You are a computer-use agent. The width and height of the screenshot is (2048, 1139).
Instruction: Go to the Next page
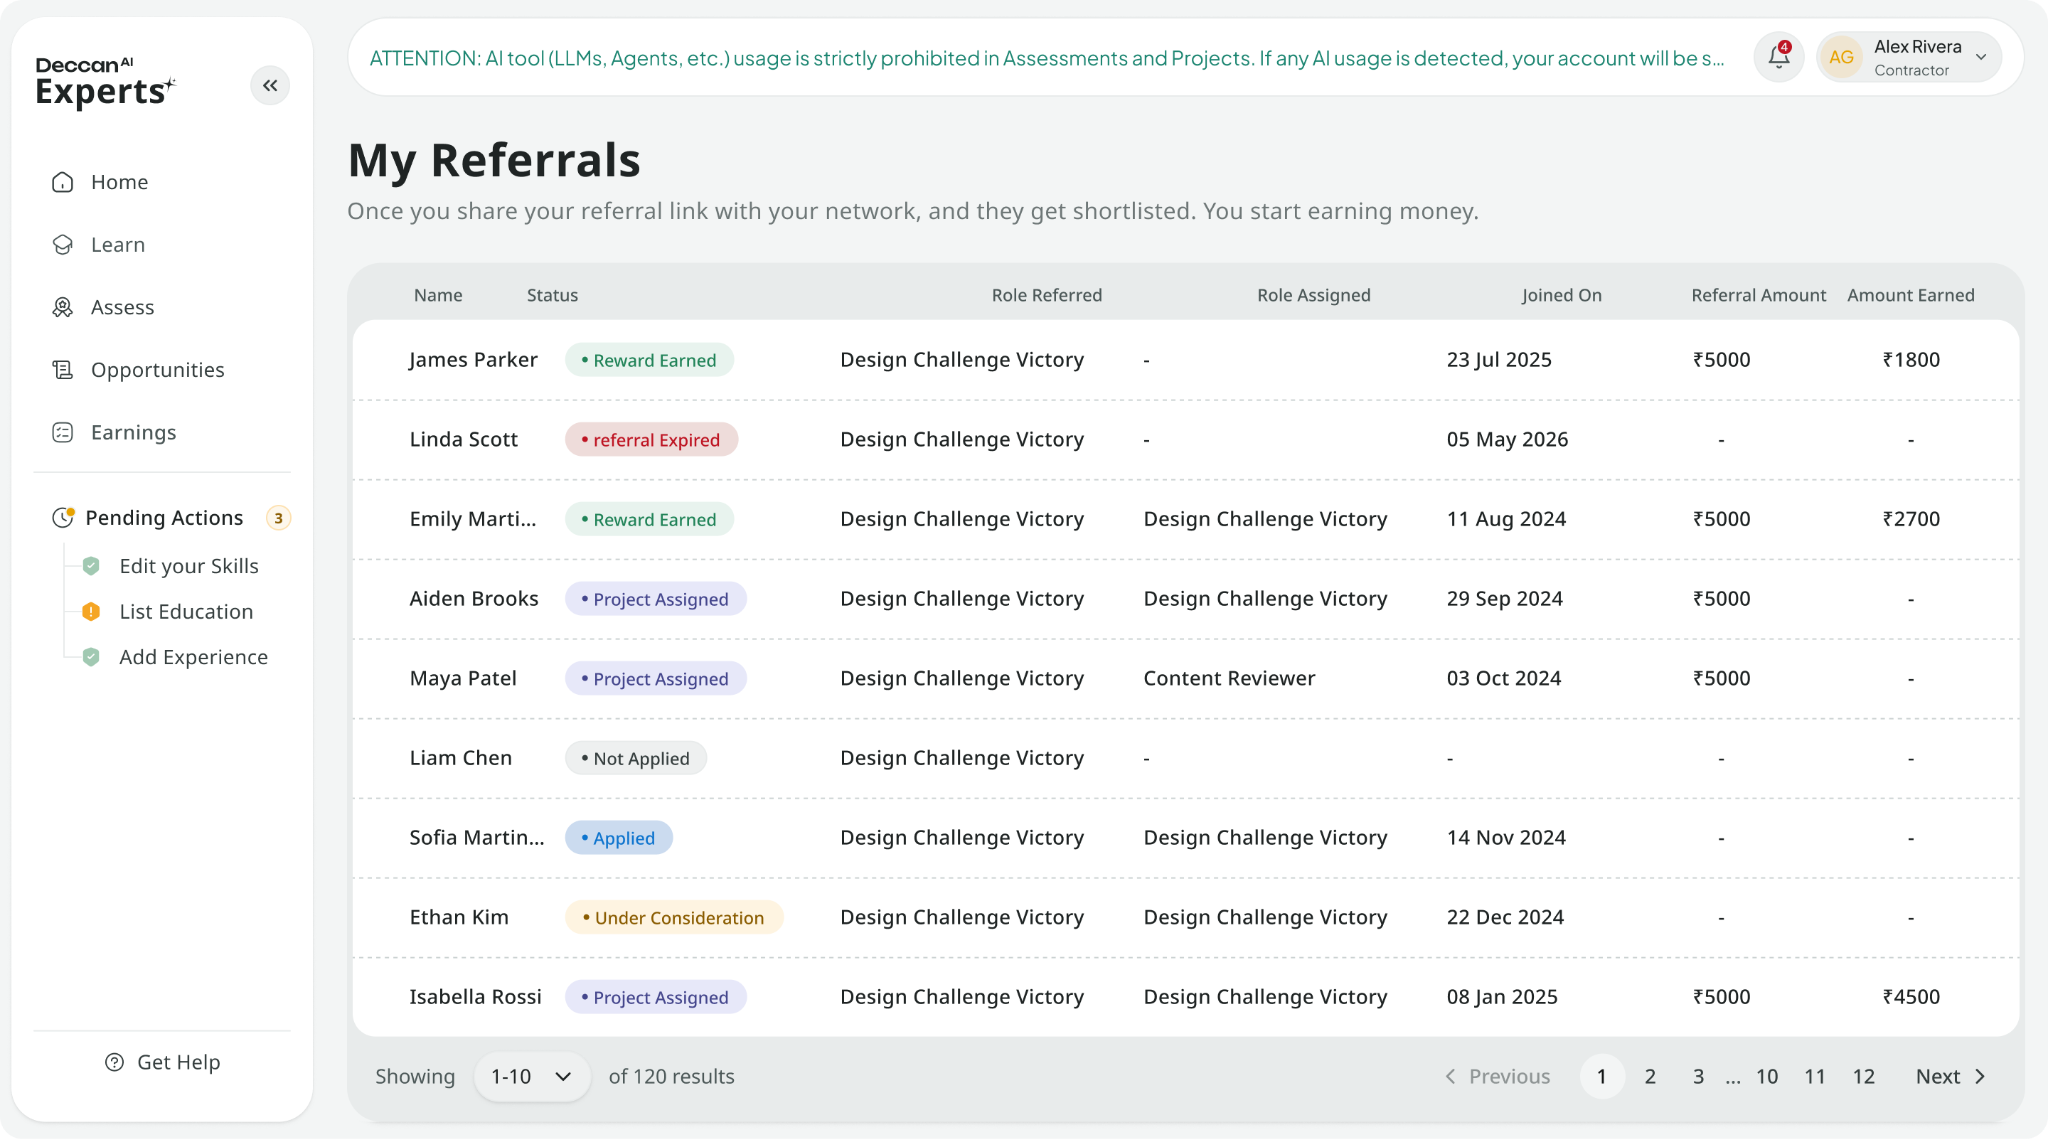coord(1951,1076)
